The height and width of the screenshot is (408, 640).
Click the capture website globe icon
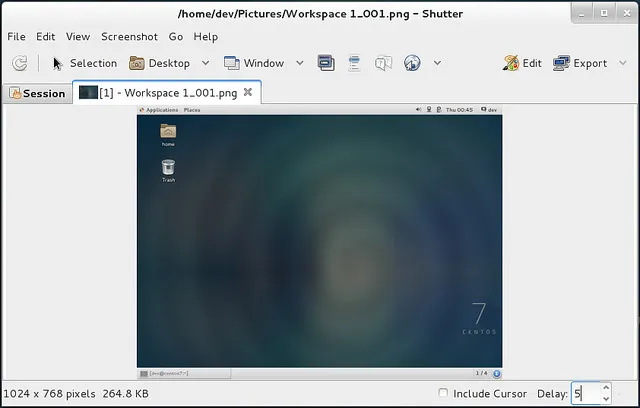pyautogui.click(x=412, y=63)
